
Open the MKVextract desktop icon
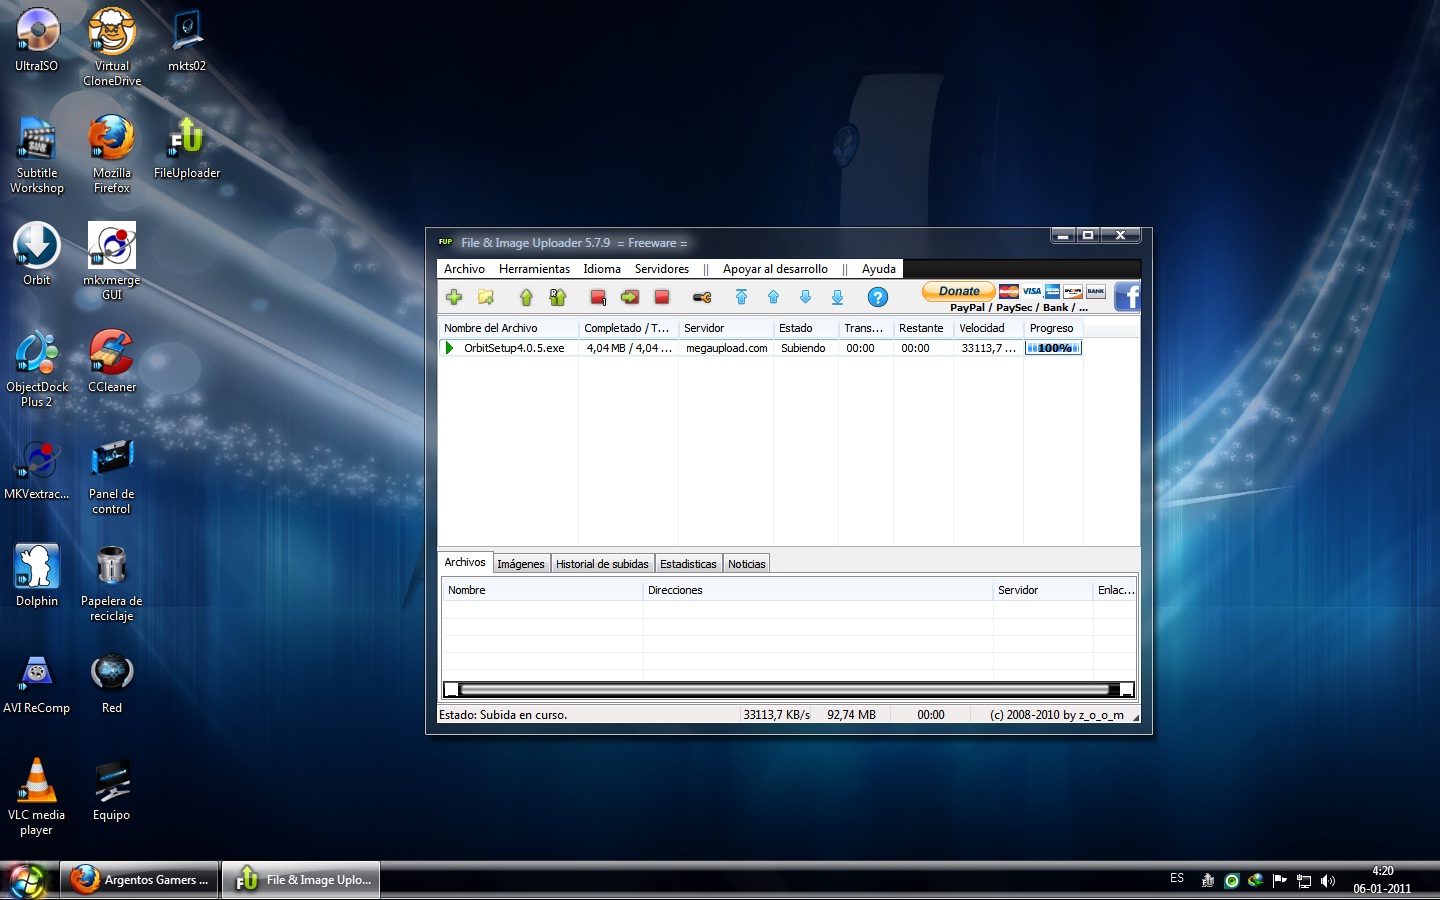pyautogui.click(x=37, y=469)
